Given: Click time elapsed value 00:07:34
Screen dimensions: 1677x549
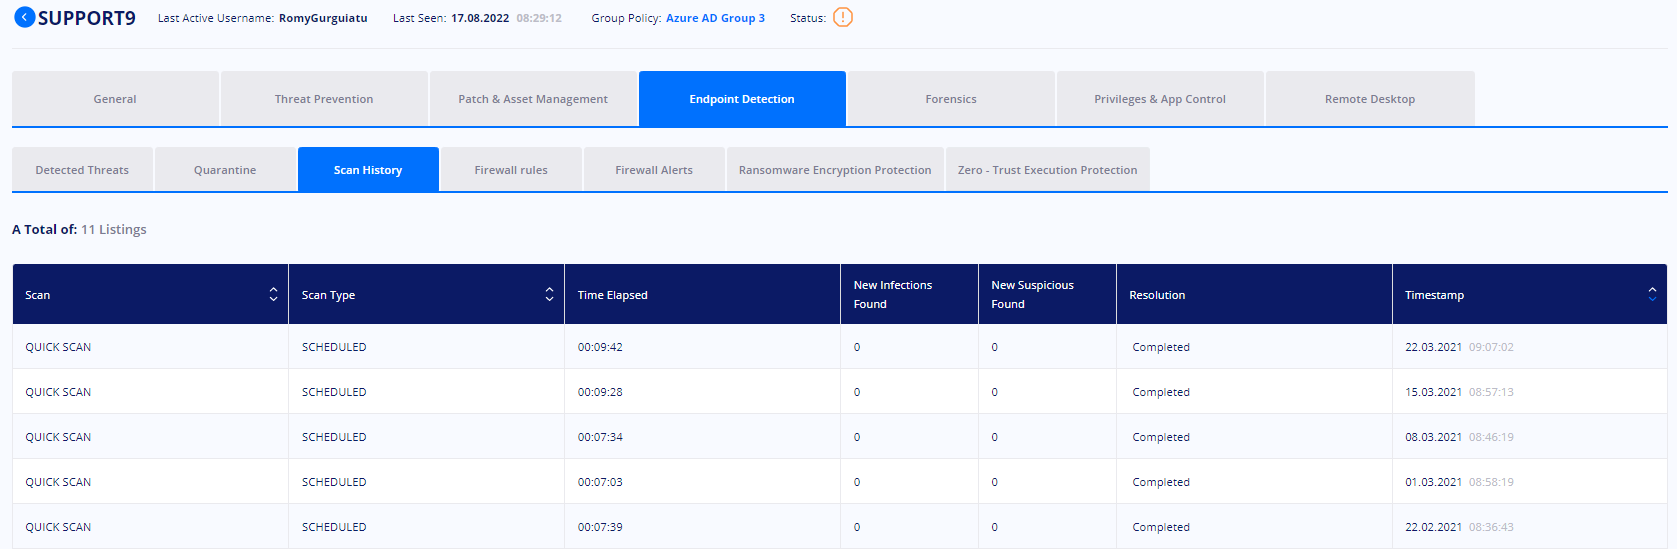Looking at the screenshot, I should [x=600, y=437].
